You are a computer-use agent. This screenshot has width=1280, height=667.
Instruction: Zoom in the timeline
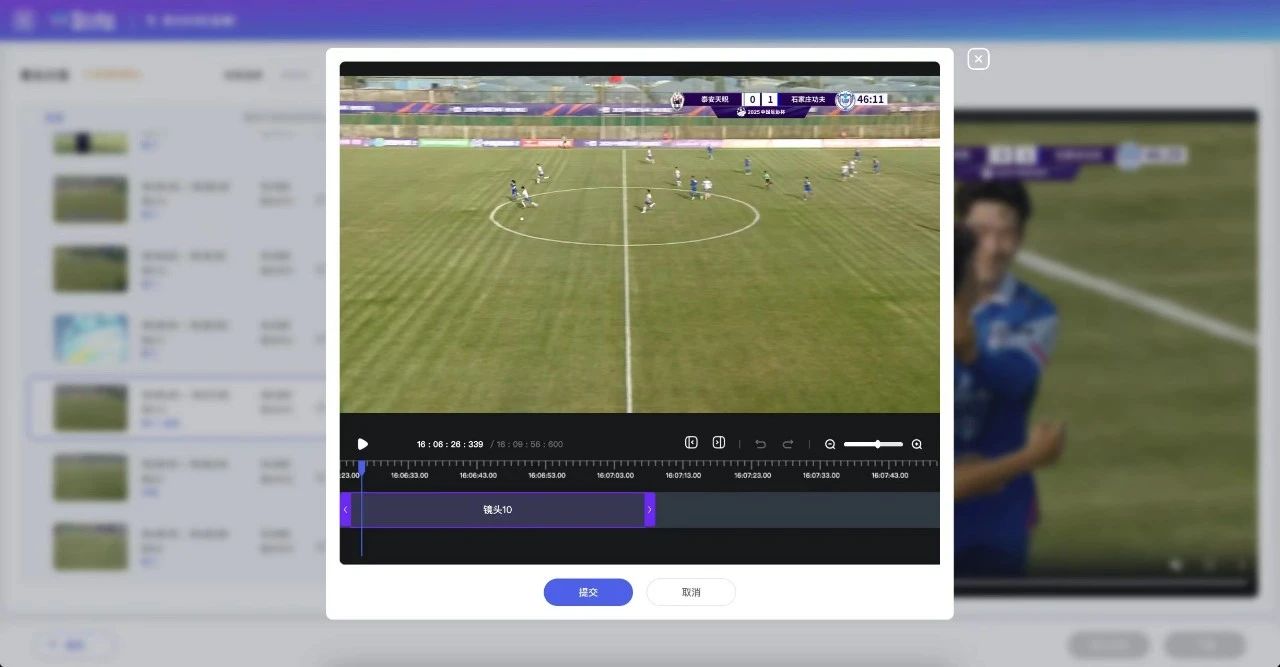tap(917, 444)
